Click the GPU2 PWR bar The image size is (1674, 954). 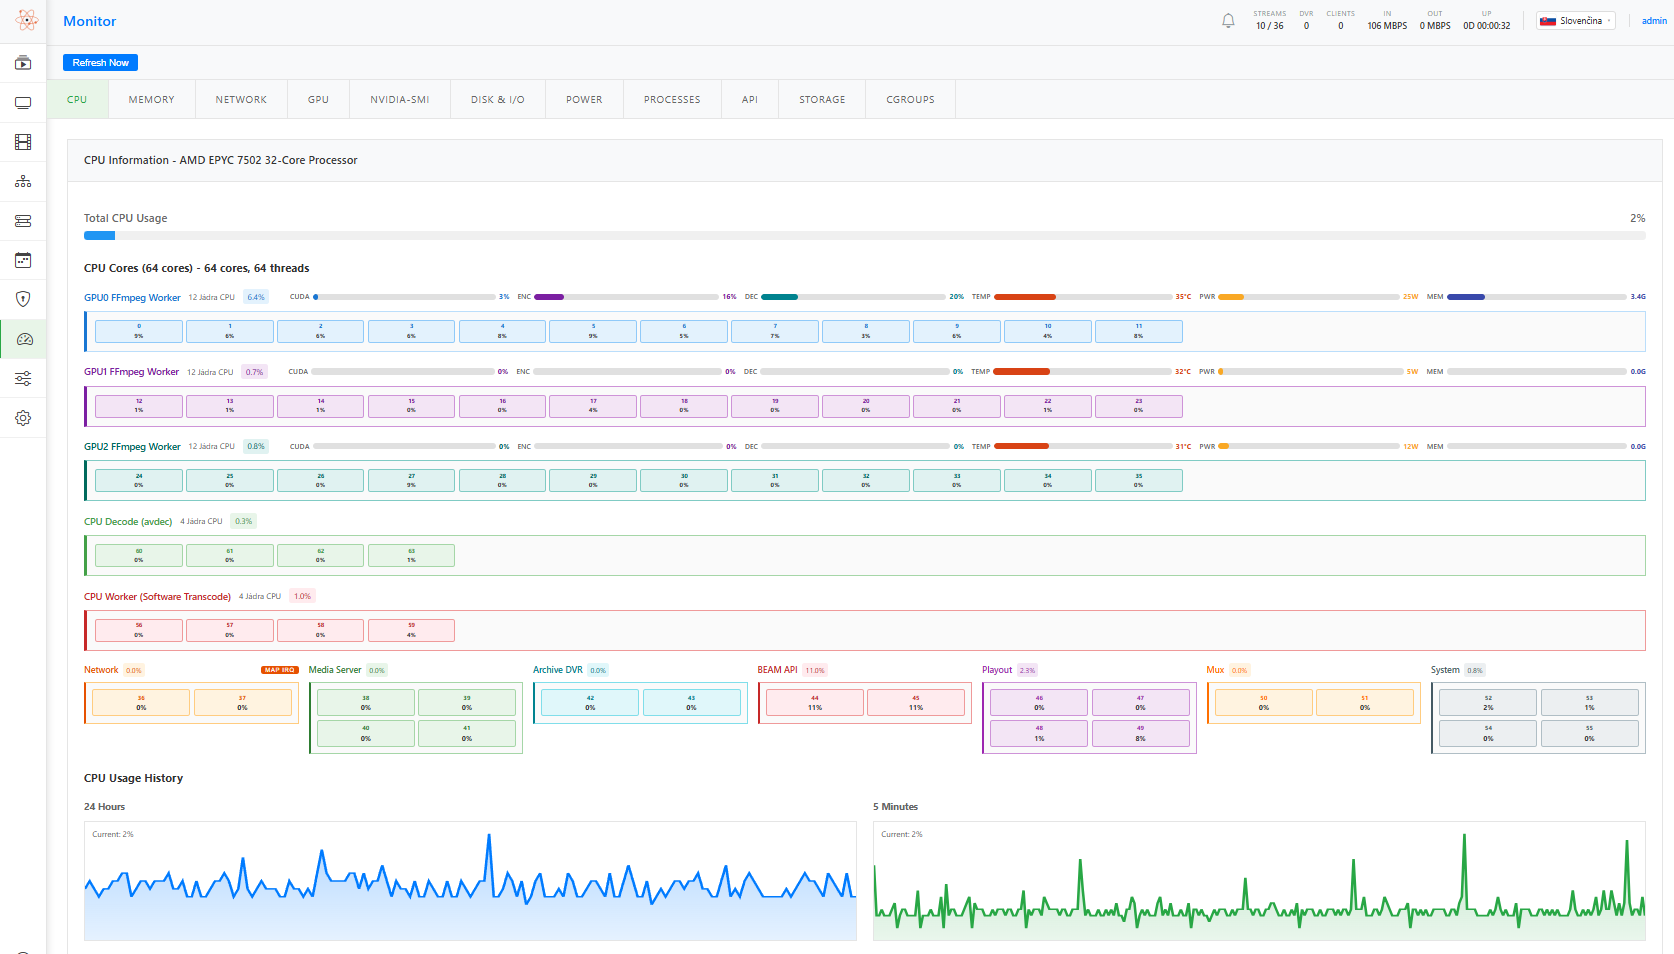point(1309,447)
